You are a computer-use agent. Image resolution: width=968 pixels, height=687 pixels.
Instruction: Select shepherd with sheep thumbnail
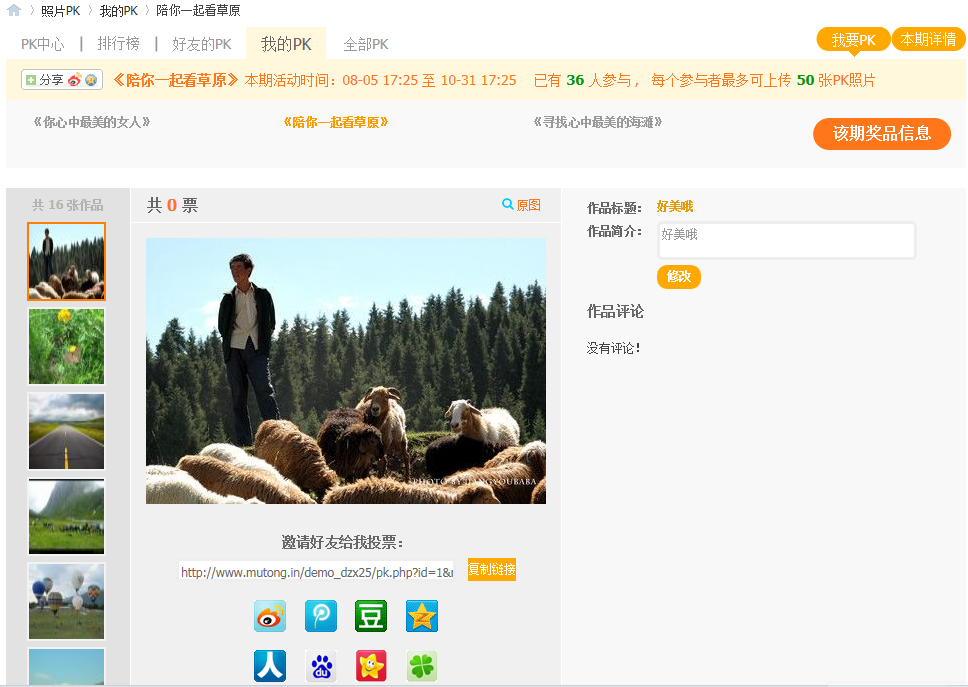tap(67, 262)
